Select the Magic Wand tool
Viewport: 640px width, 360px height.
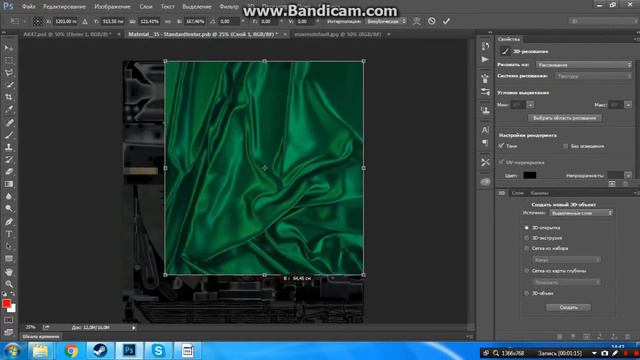(x=9, y=85)
